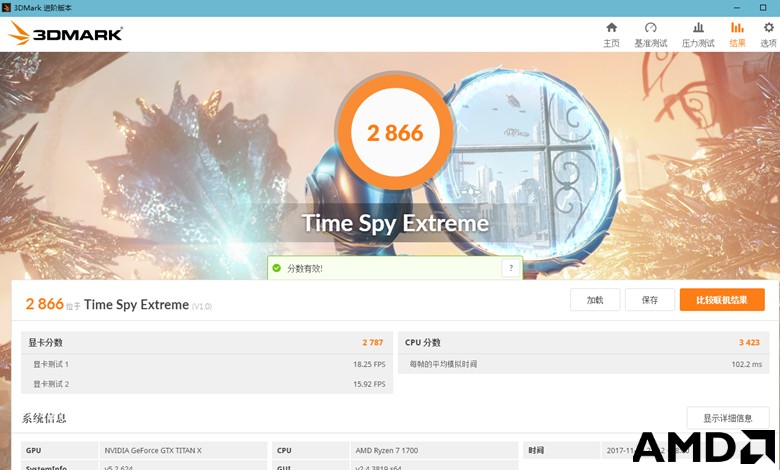The height and width of the screenshot is (470, 780).
Task: Click the CPU score value 3 423
Action: (749, 342)
